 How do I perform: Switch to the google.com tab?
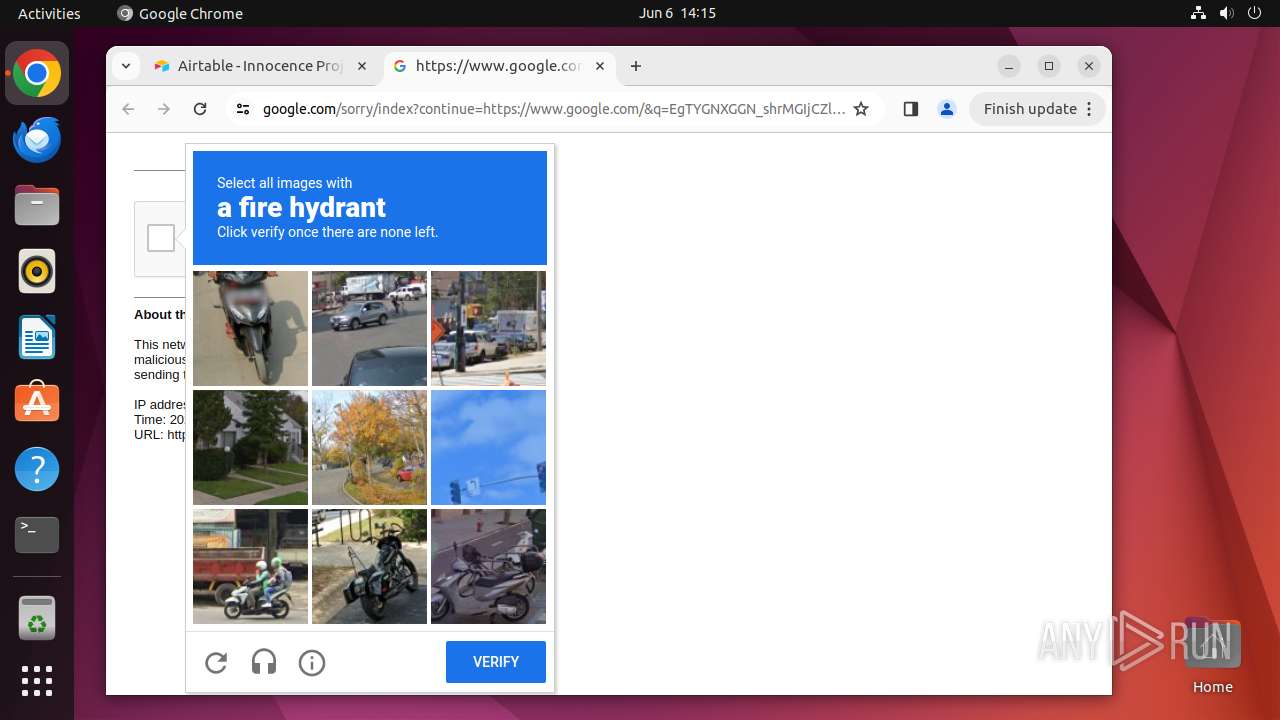coord(498,66)
